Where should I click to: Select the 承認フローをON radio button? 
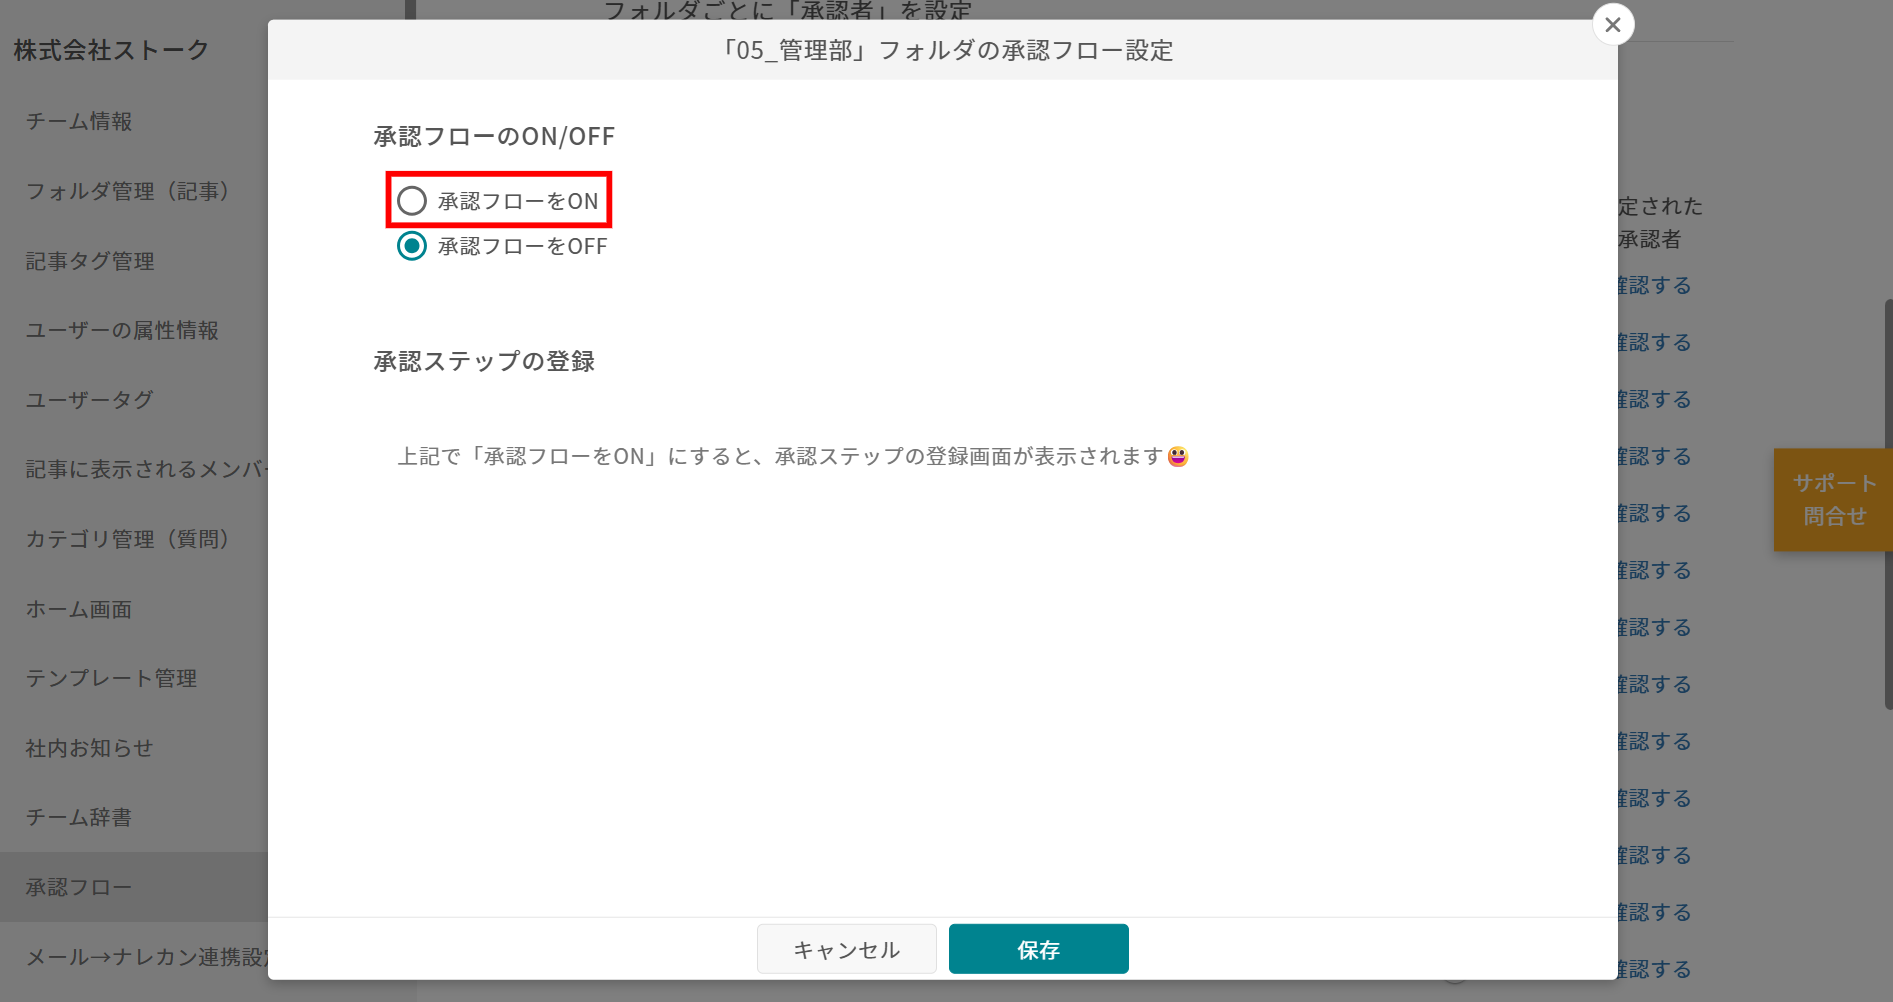[x=411, y=200]
